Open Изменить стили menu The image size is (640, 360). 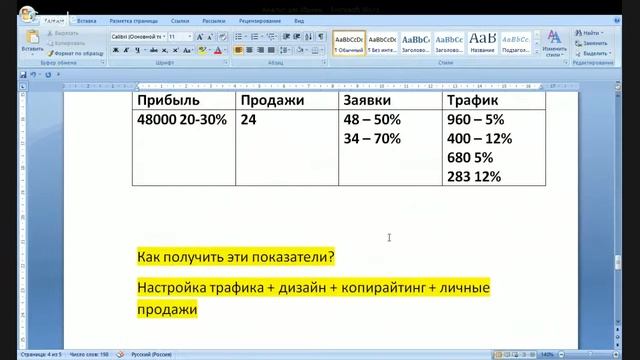tap(554, 43)
